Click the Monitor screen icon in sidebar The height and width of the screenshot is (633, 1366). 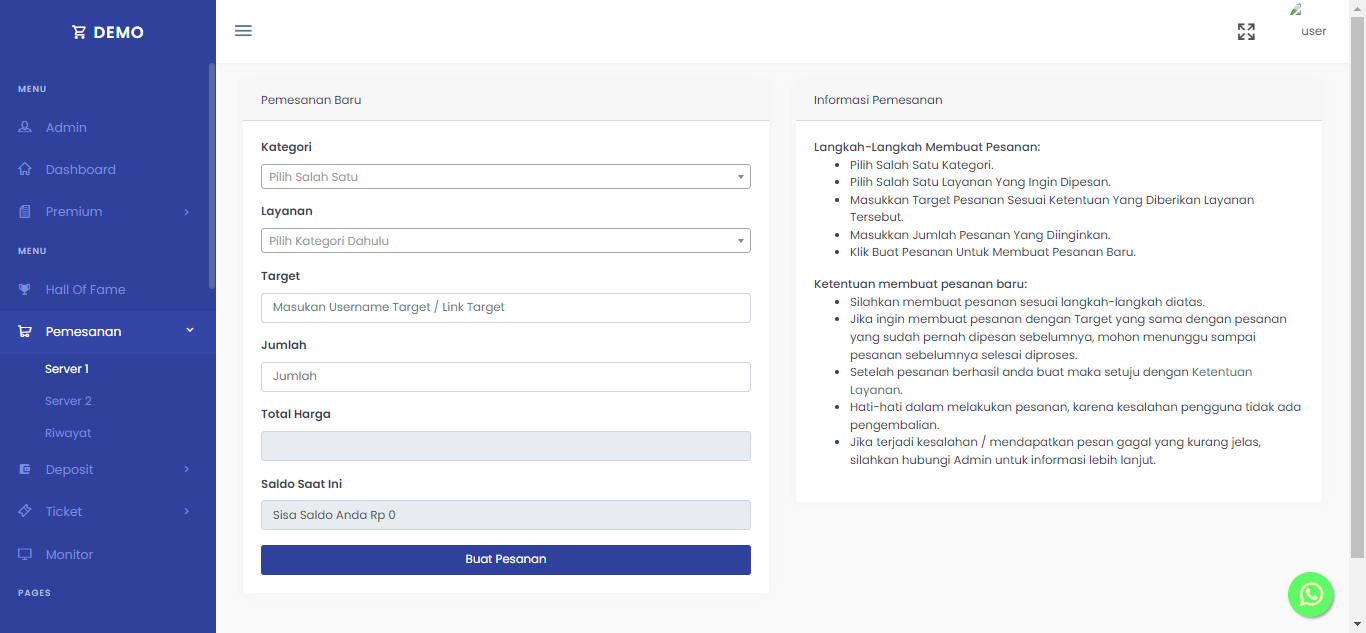(x=25, y=554)
